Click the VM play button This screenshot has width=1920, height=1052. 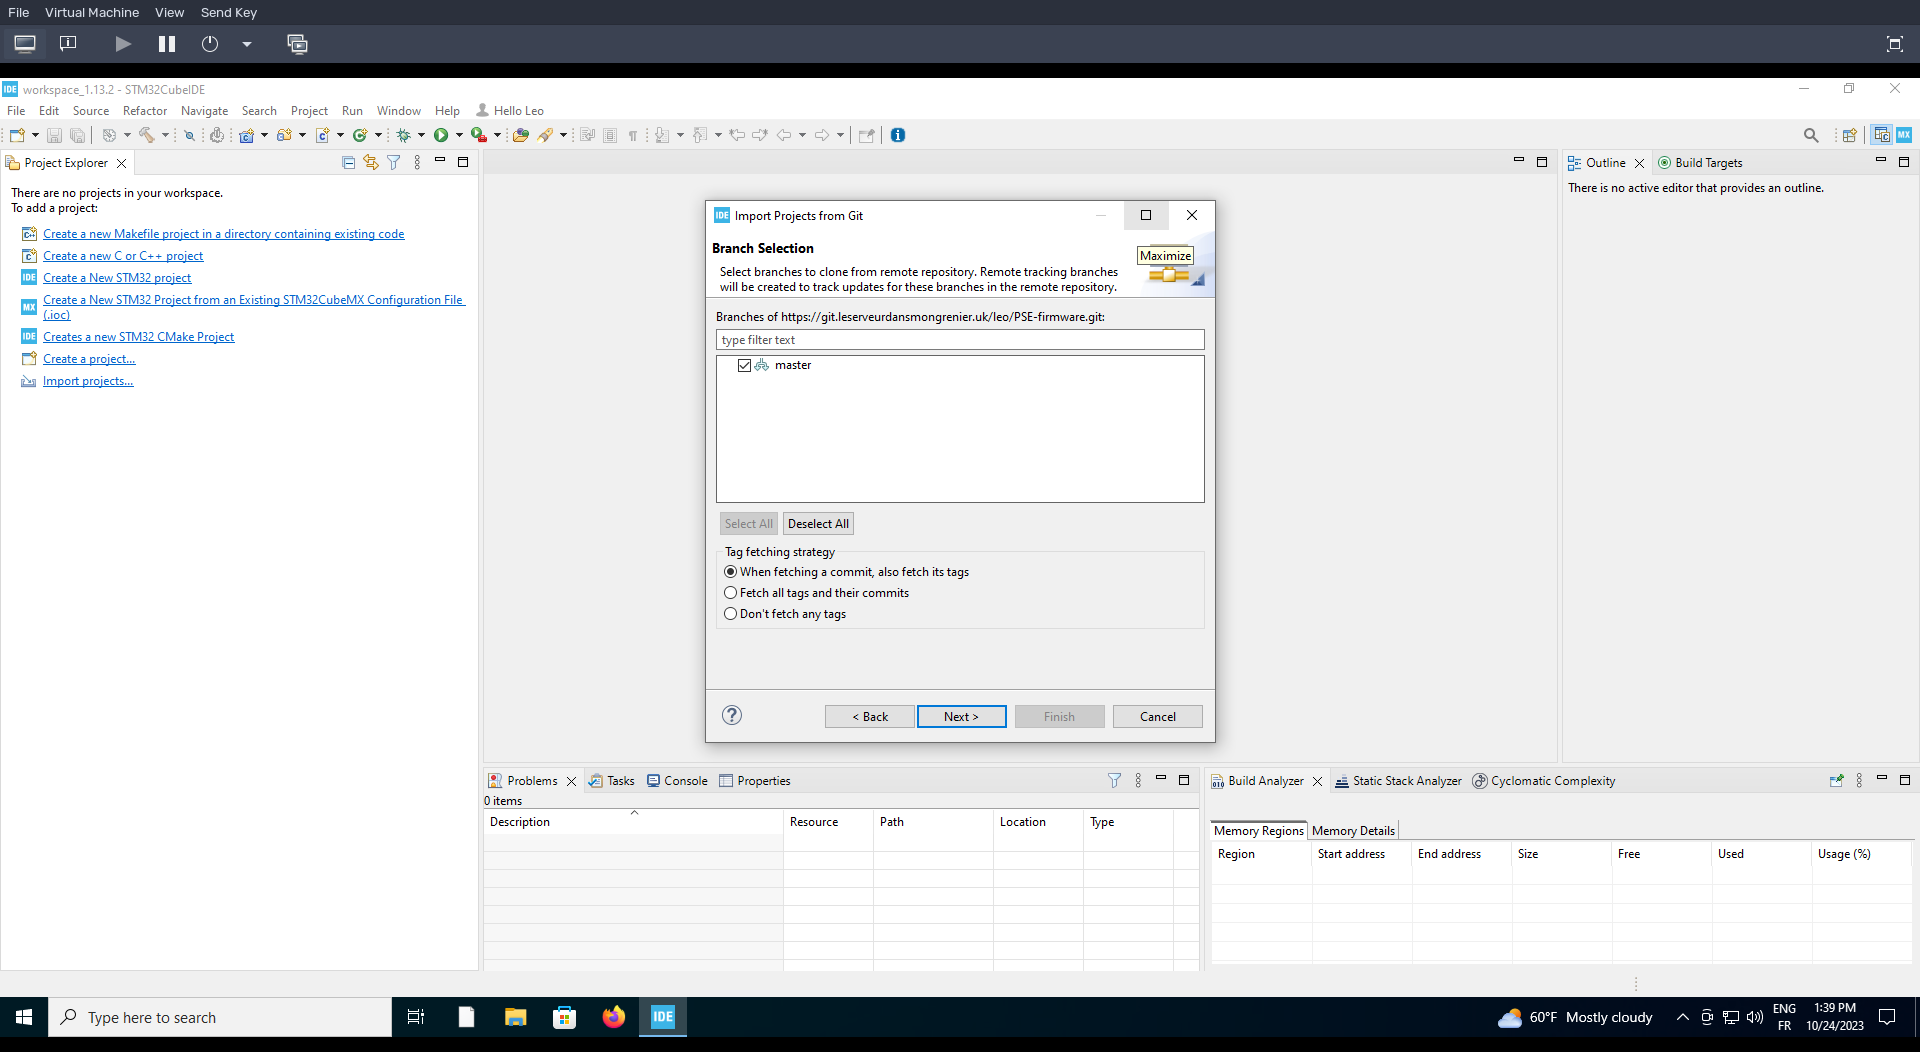click(x=123, y=44)
